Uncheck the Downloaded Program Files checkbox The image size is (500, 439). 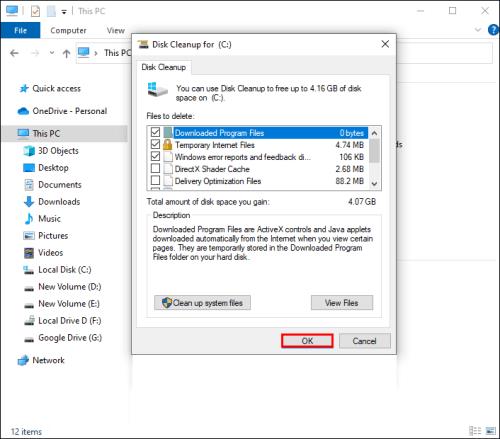click(155, 132)
